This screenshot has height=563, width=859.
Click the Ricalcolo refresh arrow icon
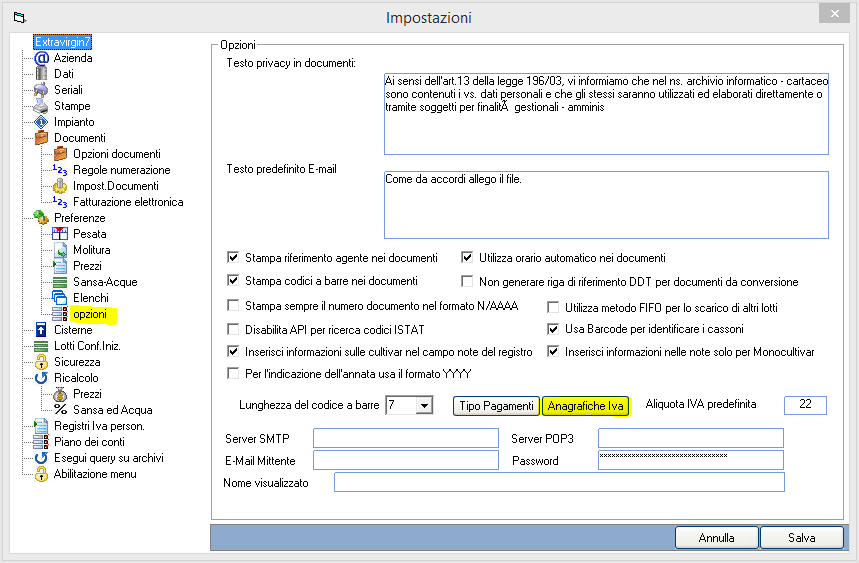[41, 378]
